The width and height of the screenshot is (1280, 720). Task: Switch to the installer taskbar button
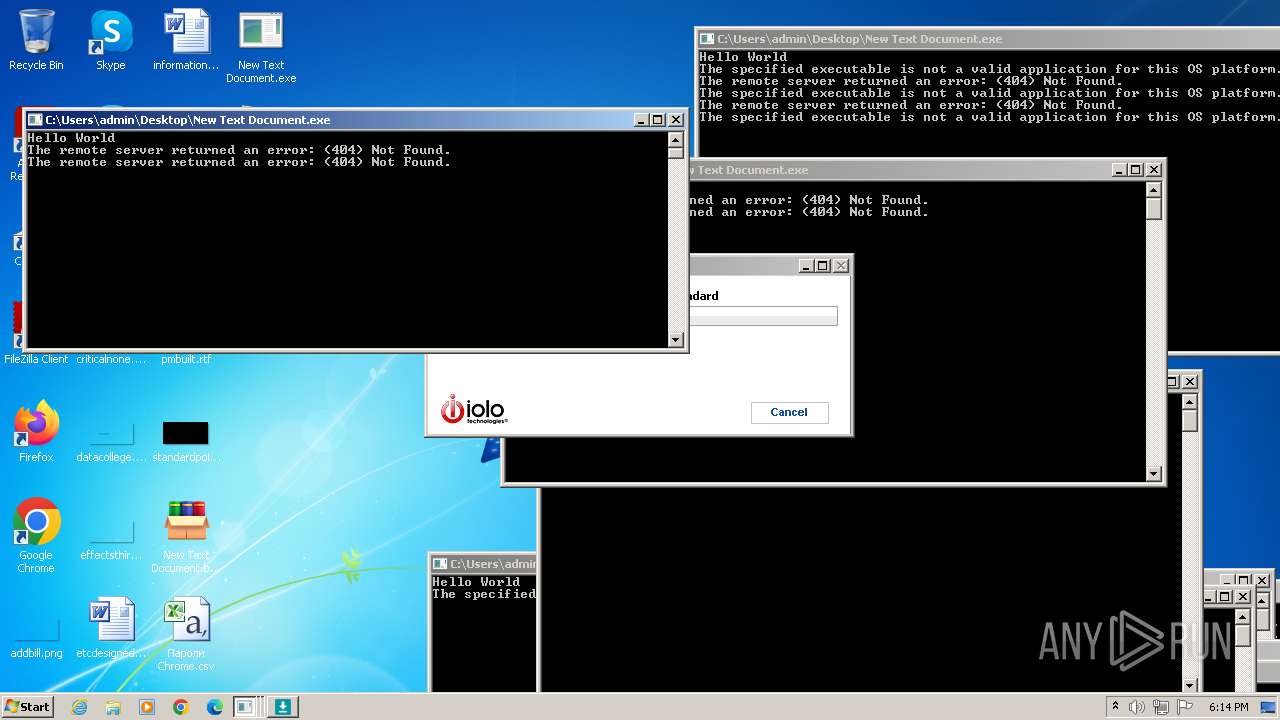coord(283,707)
